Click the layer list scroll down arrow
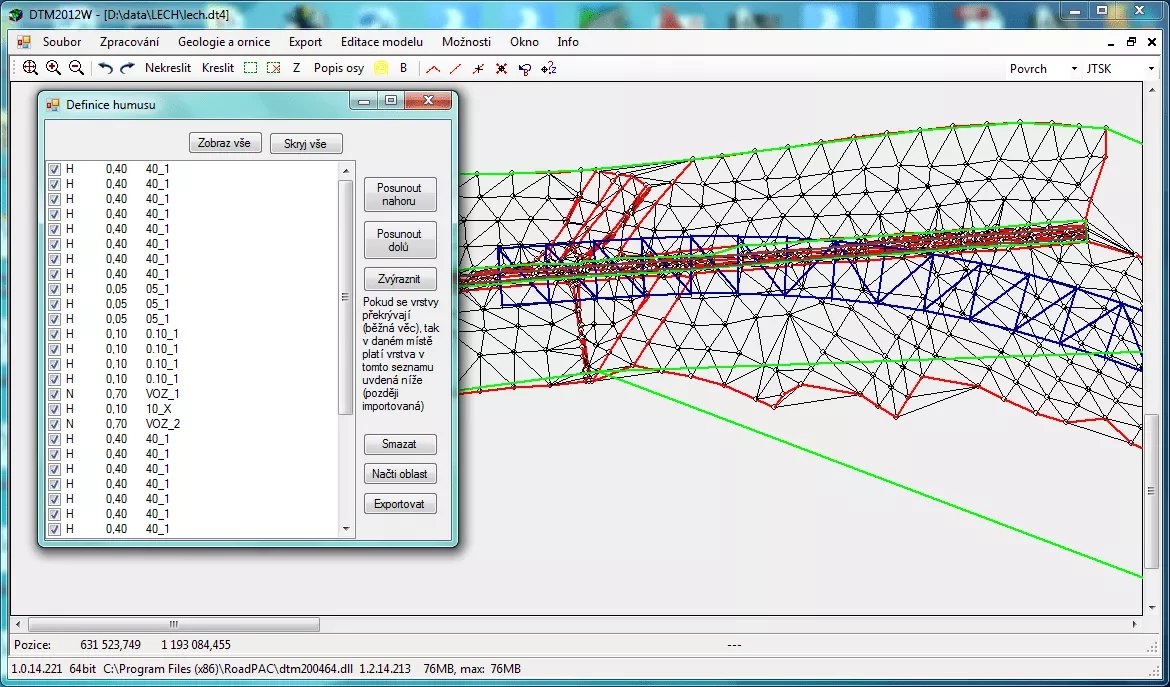This screenshot has height=687, width=1170. (346, 528)
